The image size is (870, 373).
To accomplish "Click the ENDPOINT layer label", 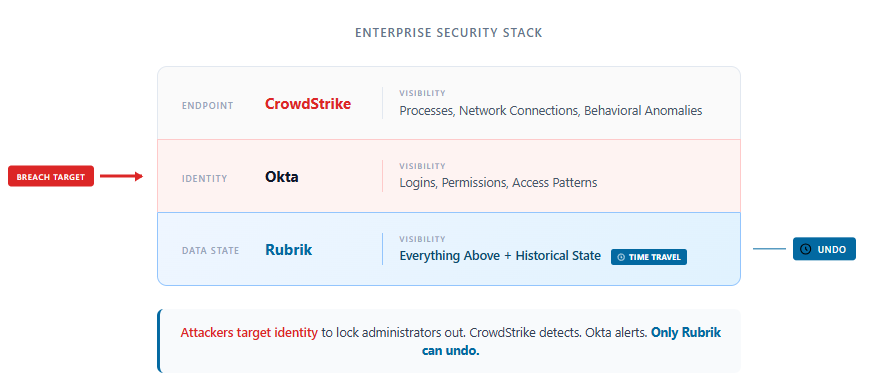I will [x=208, y=106].
